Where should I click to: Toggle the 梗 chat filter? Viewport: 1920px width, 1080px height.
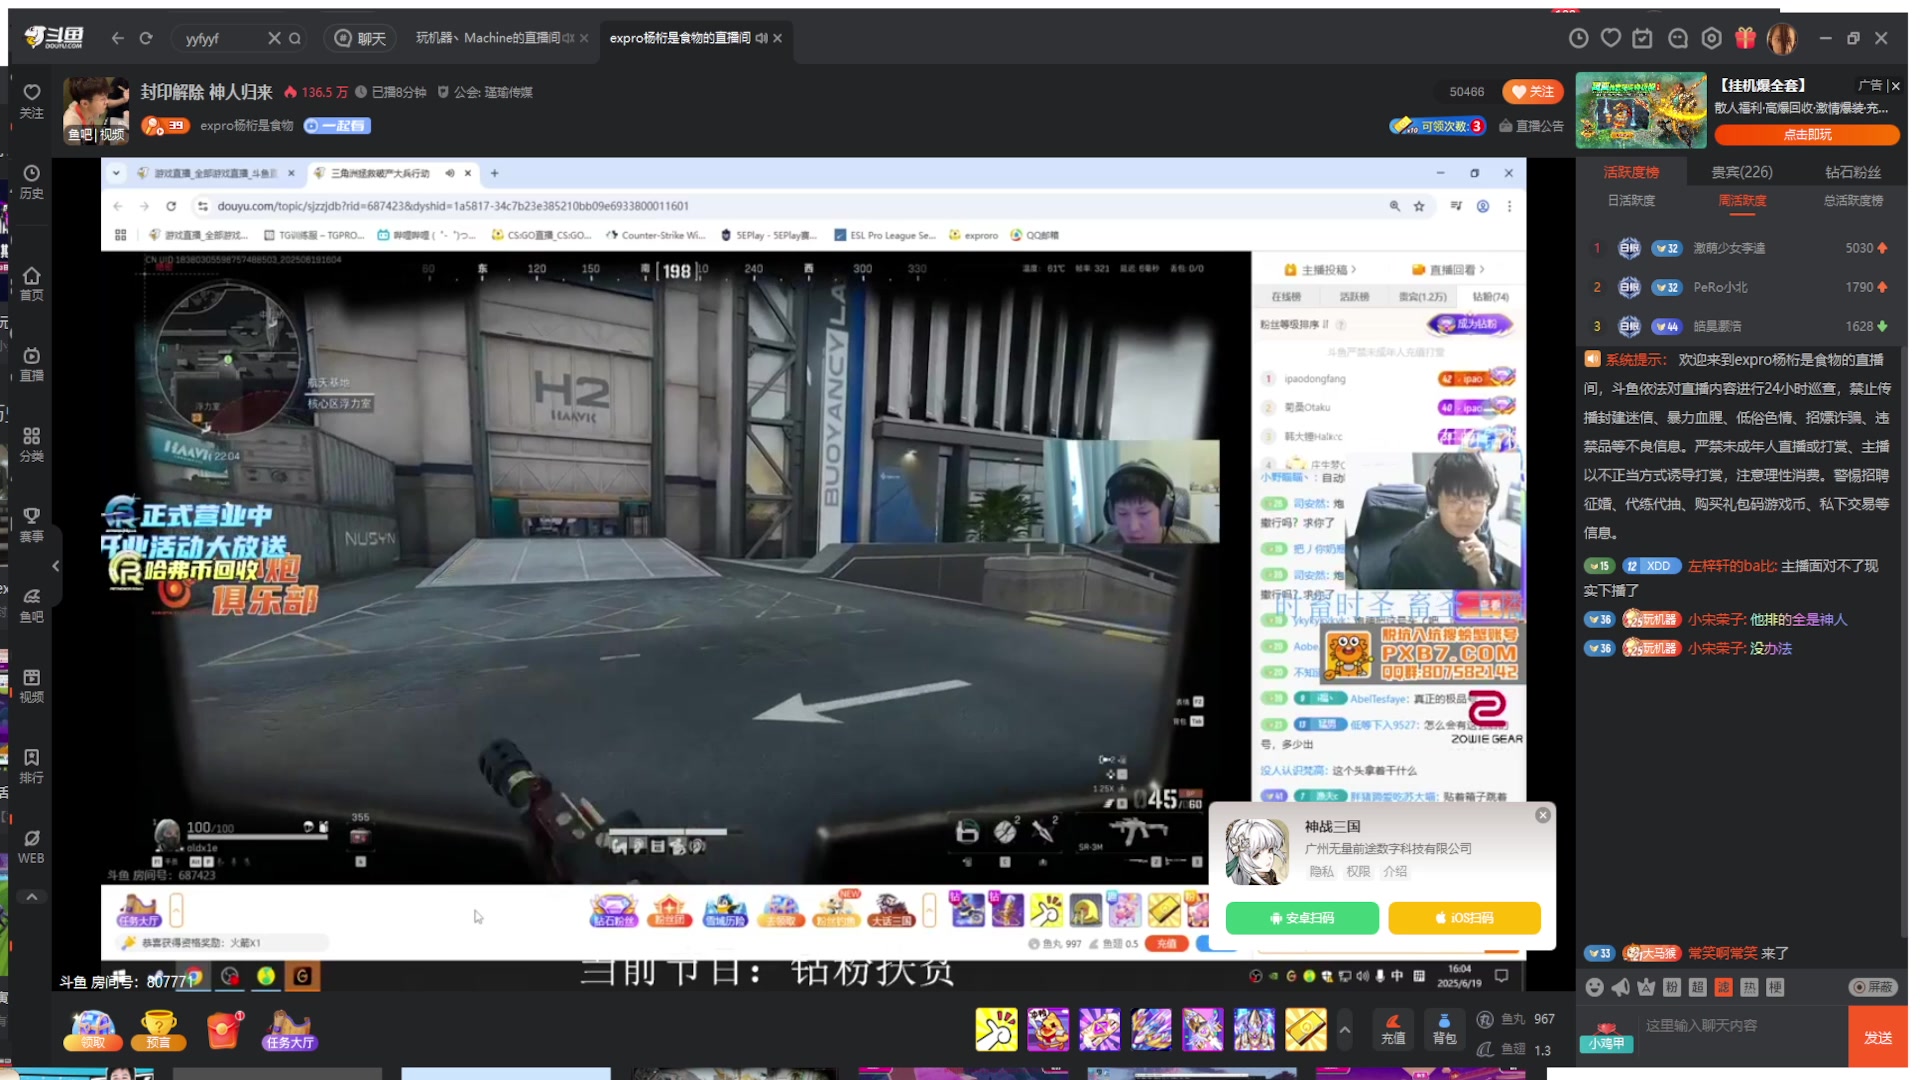1775,988
